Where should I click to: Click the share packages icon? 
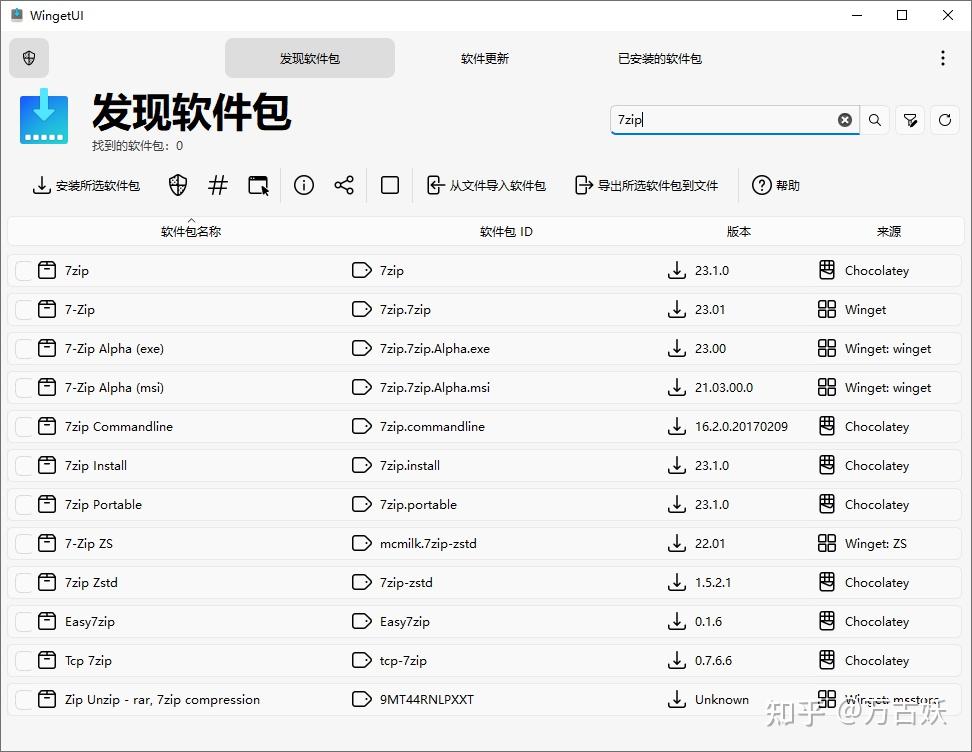pos(345,185)
